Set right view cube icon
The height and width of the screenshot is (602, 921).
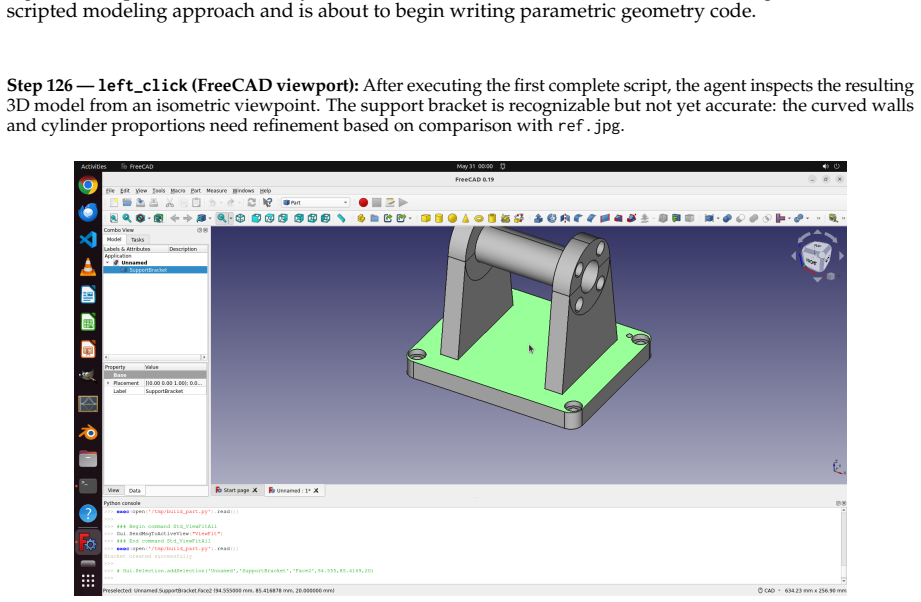click(283, 218)
